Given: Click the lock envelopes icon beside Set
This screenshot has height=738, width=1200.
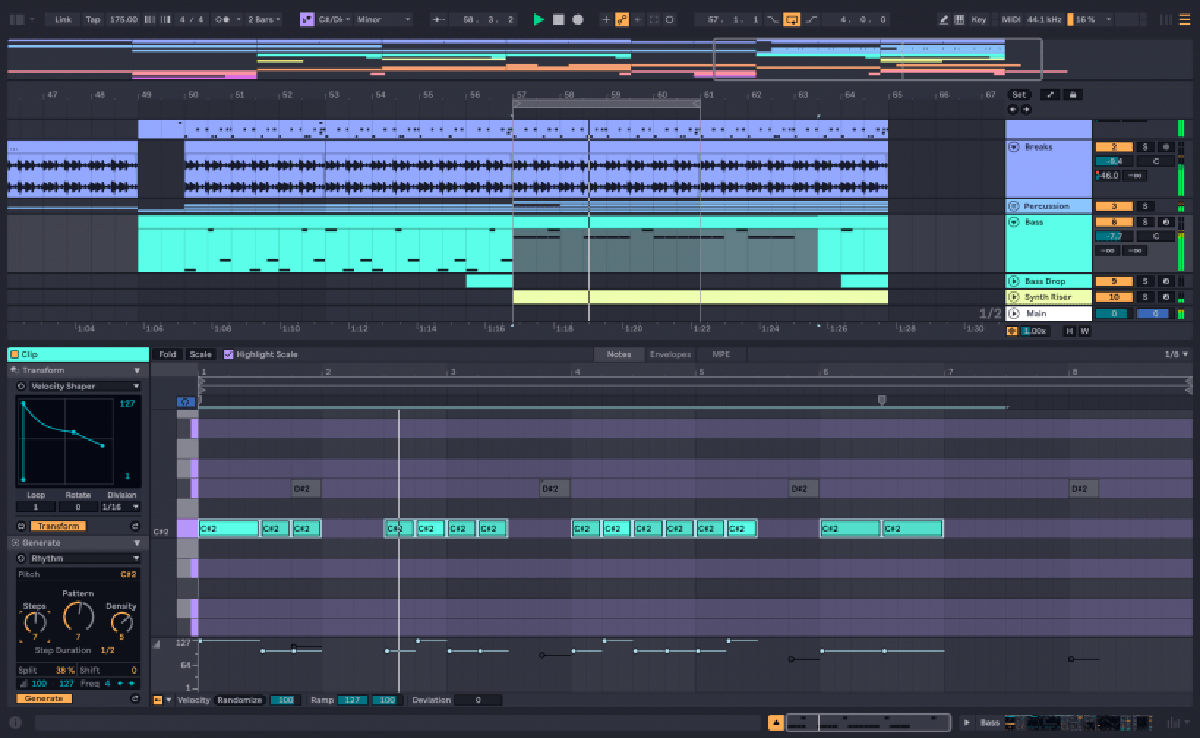Looking at the screenshot, I should tap(1073, 95).
